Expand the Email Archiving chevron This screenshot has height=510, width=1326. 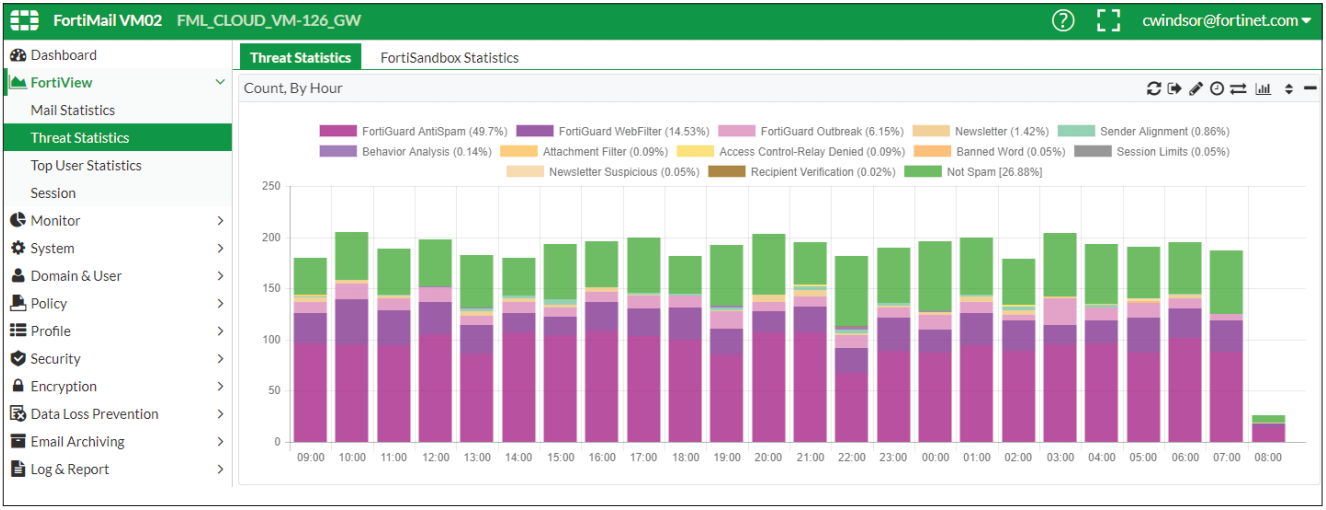pyautogui.click(x=220, y=441)
